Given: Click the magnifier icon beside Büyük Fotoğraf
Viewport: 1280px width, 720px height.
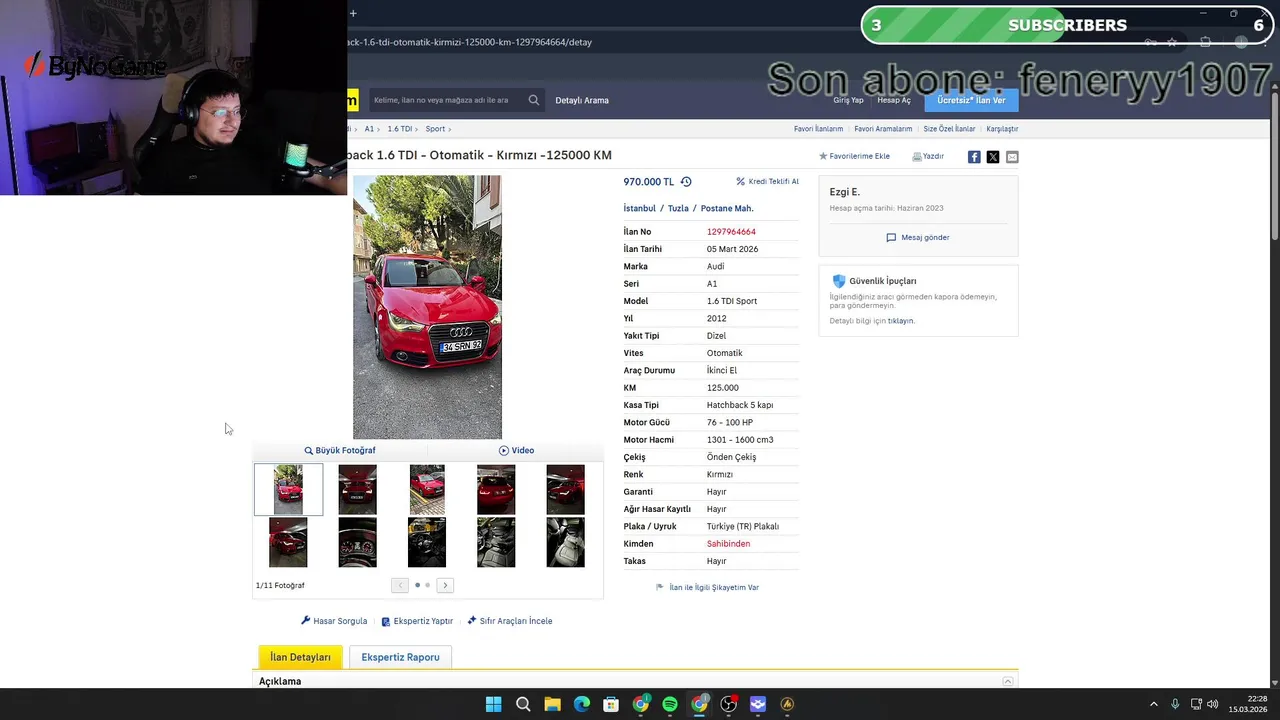Looking at the screenshot, I should pos(309,451).
